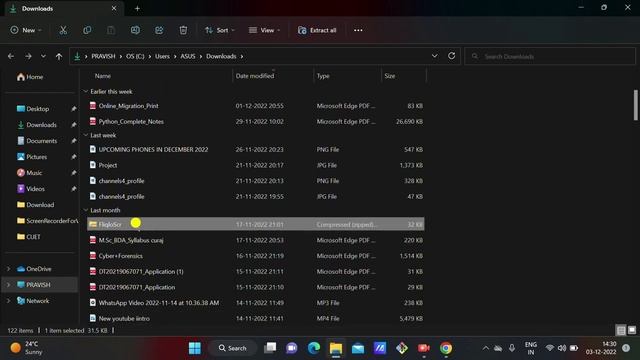Open the screen recorder taskbar icon

[x=424, y=348]
